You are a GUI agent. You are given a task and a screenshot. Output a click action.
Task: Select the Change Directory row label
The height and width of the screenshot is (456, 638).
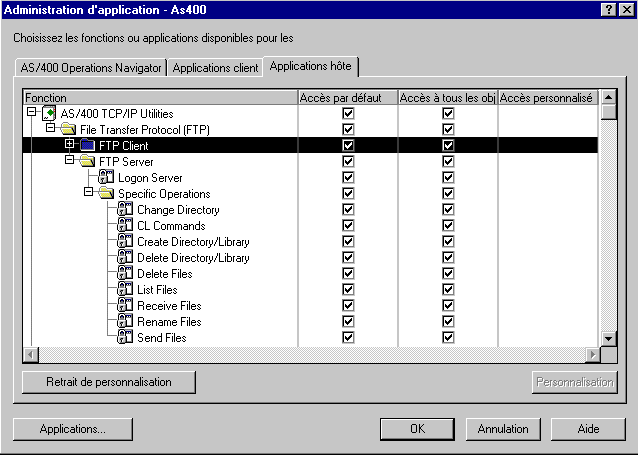178,210
